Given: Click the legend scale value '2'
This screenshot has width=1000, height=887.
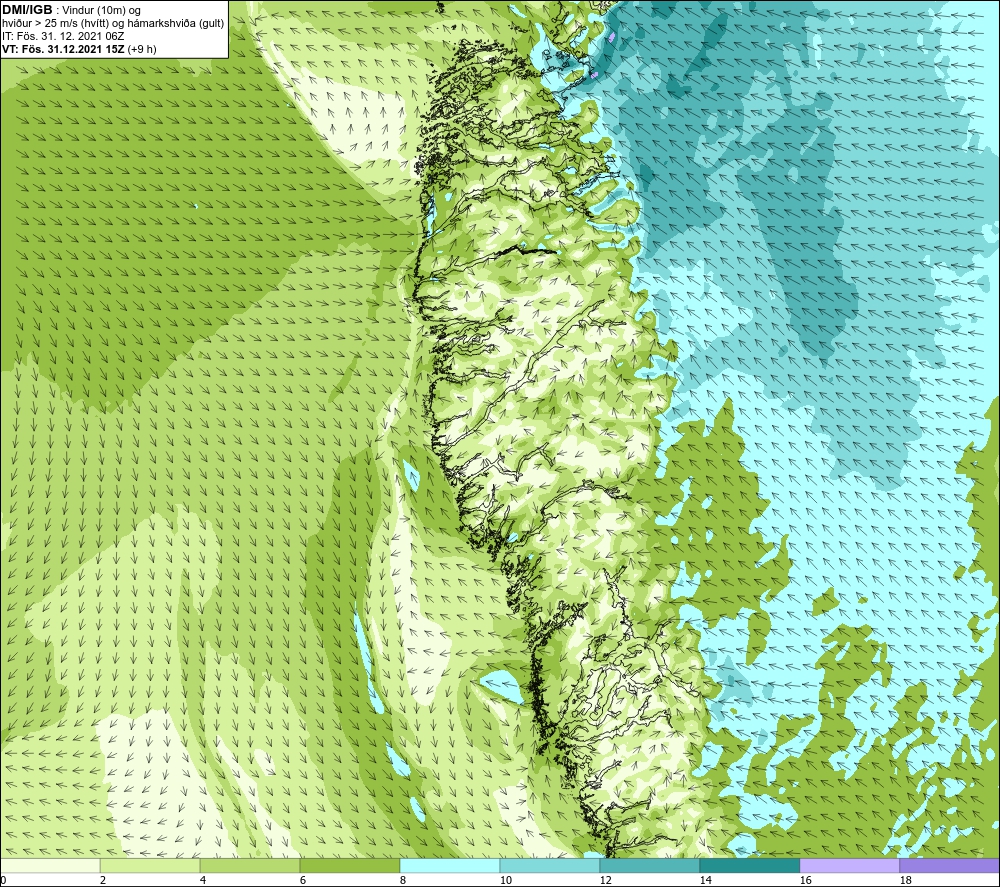Looking at the screenshot, I should [x=103, y=880].
